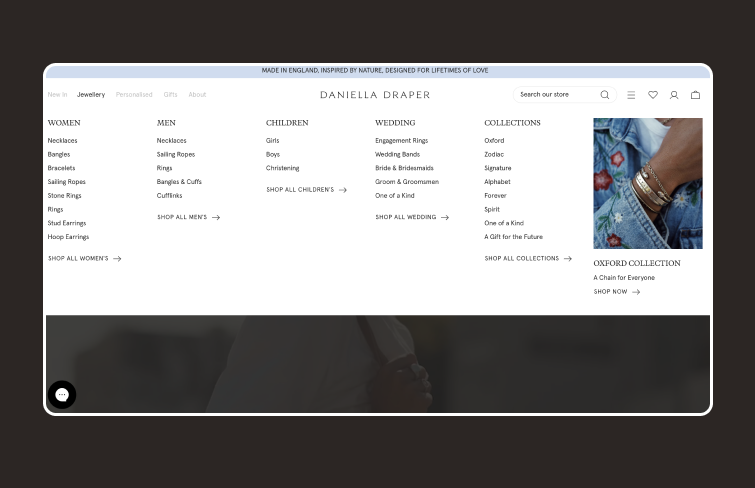Open the Cufflinks link

[169, 196]
